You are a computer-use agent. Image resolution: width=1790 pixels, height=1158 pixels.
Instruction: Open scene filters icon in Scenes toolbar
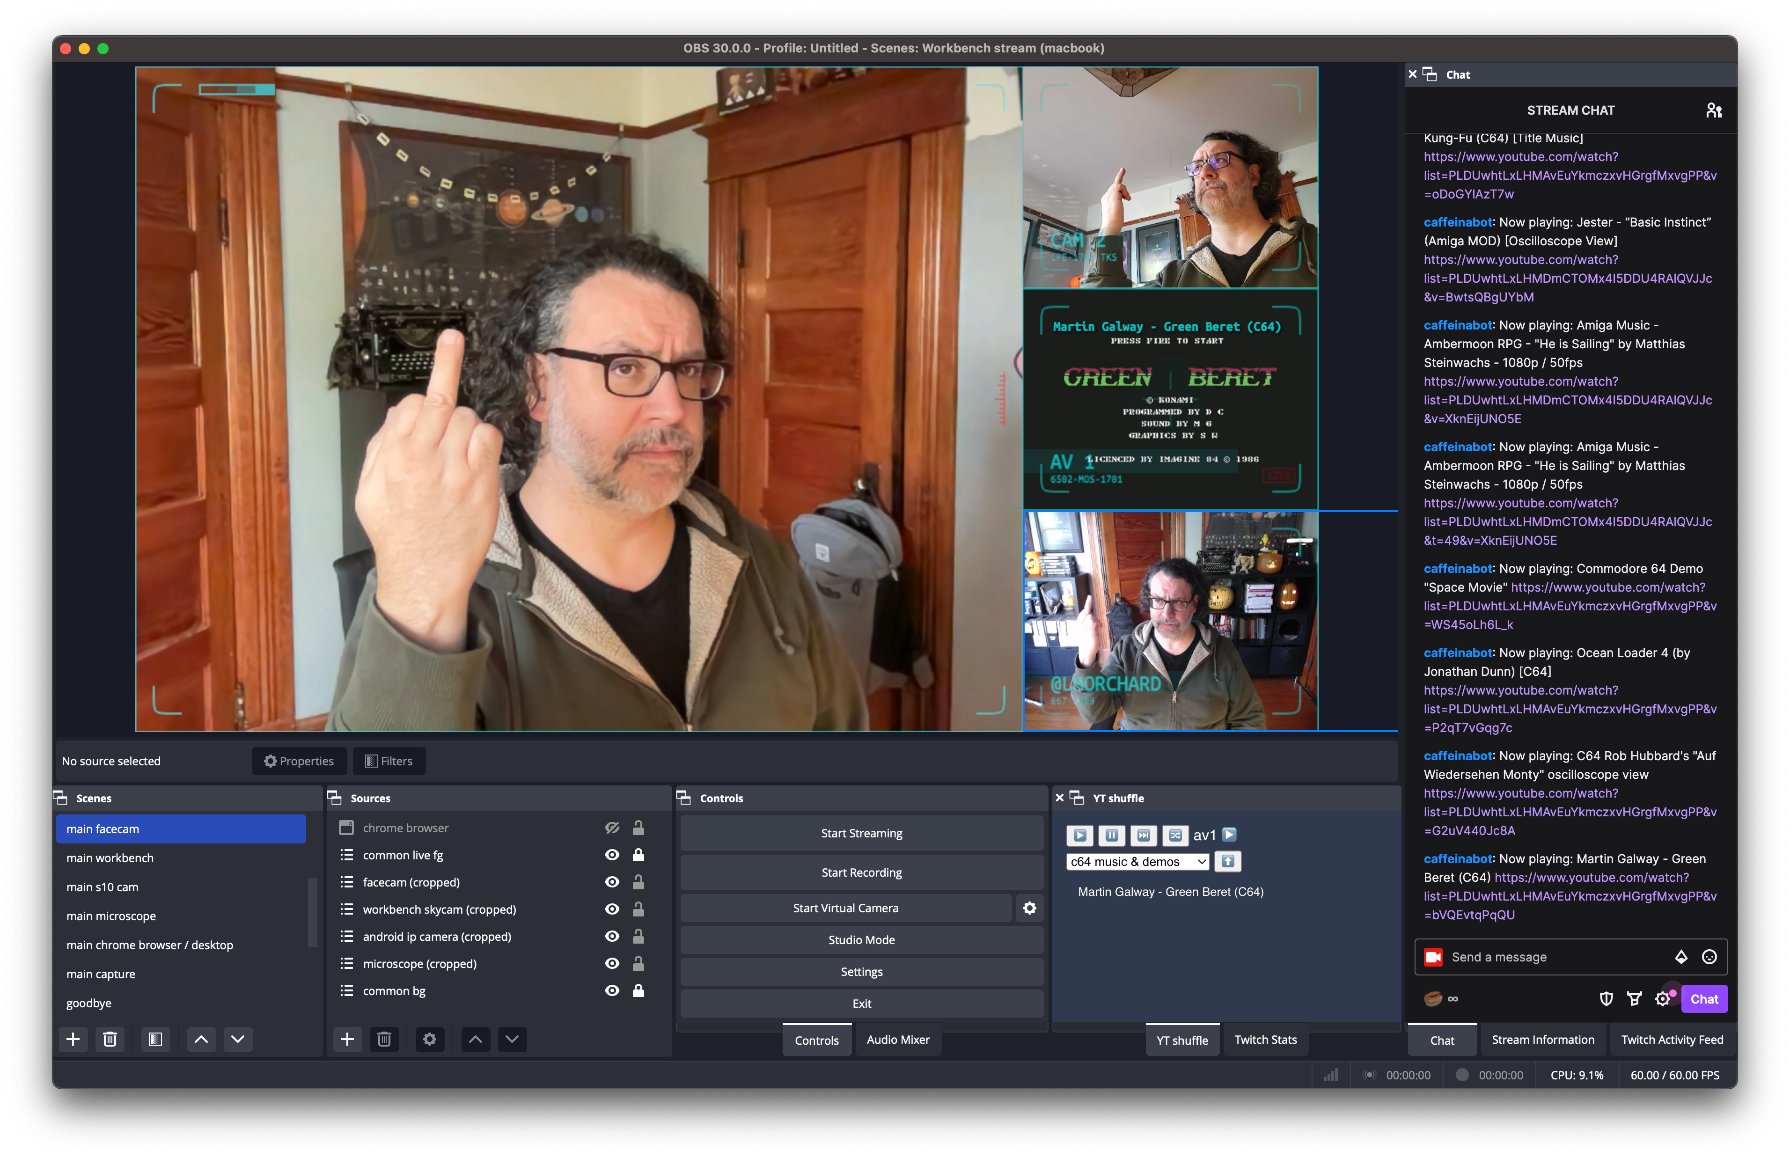[155, 1039]
